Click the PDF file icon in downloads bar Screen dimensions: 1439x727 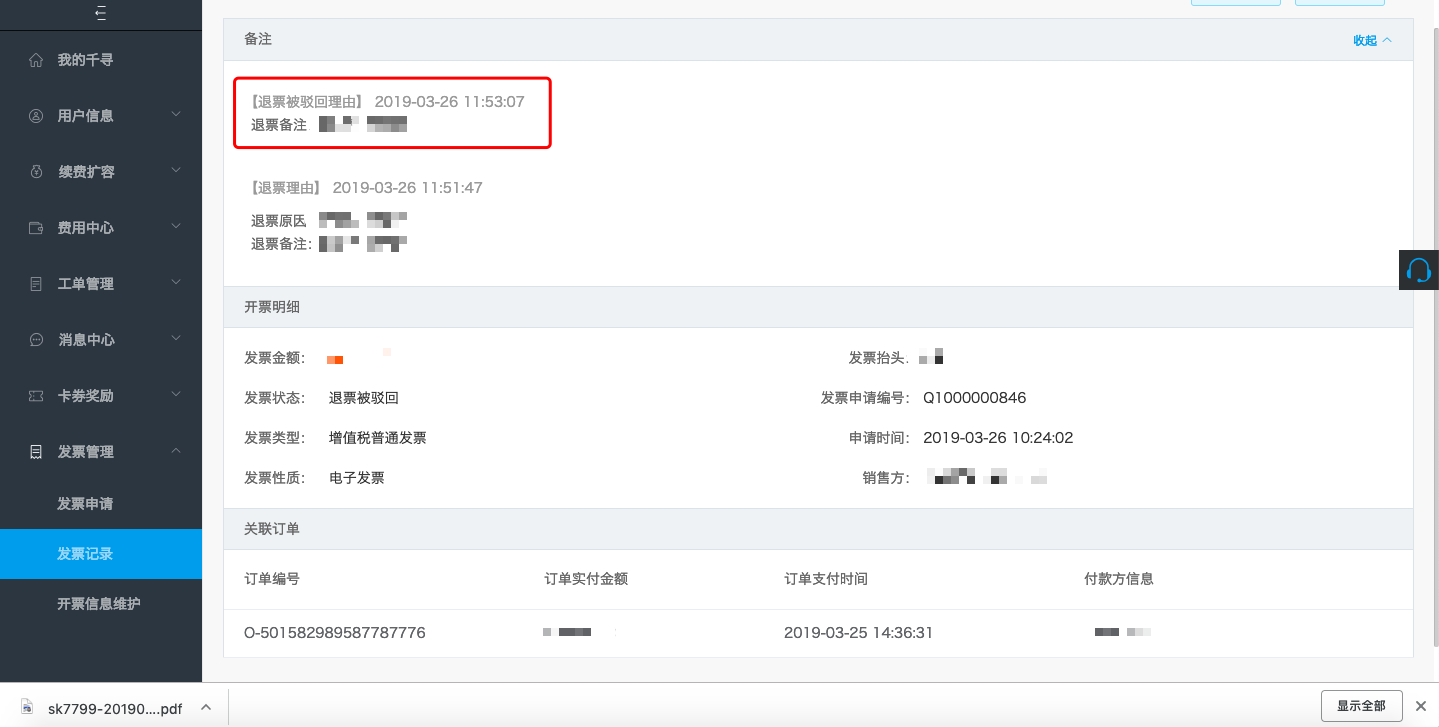27,707
